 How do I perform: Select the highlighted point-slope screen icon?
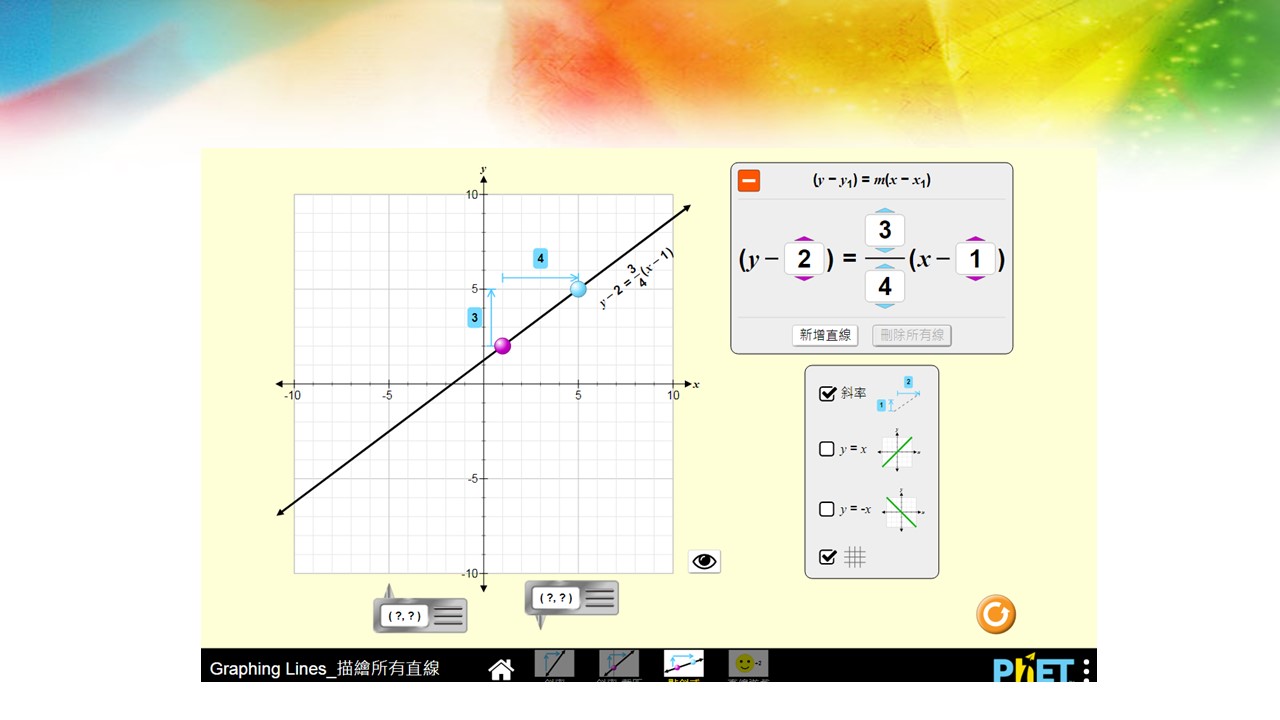(x=684, y=664)
